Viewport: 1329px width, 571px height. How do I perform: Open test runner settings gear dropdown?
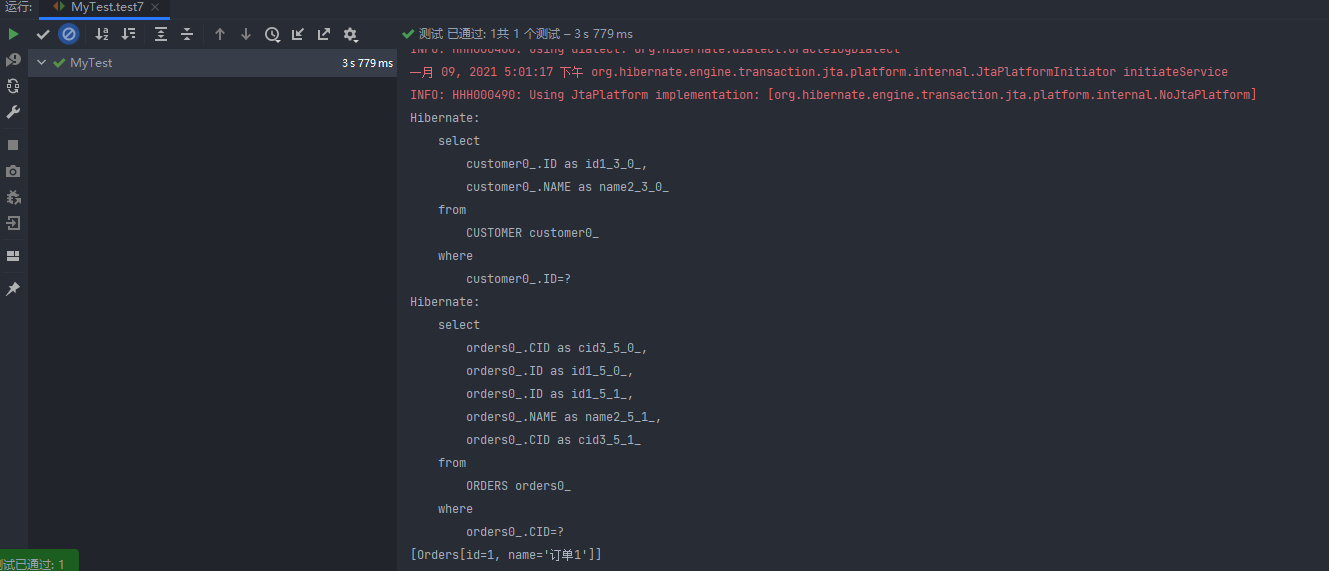[351, 34]
